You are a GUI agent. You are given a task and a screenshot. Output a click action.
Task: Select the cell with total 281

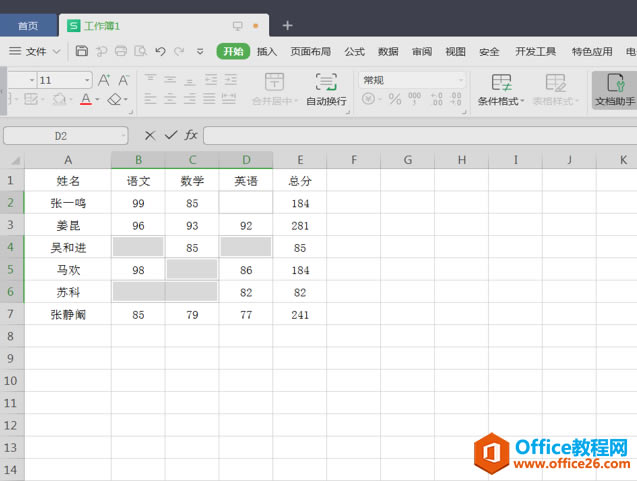(x=300, y=225)
